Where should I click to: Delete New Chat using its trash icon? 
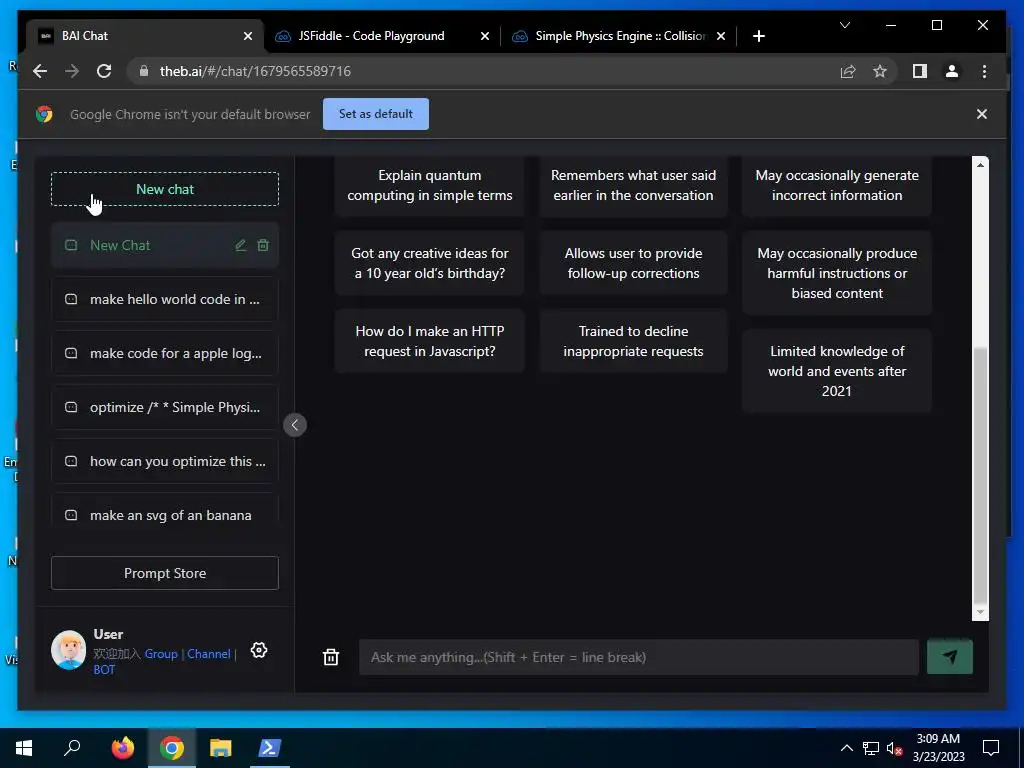point(263,245)
